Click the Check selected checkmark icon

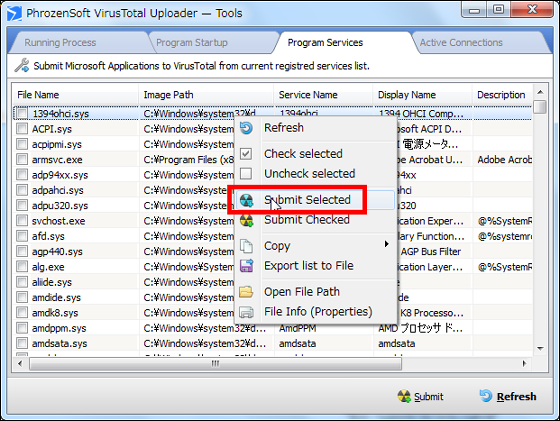[246, 154]
